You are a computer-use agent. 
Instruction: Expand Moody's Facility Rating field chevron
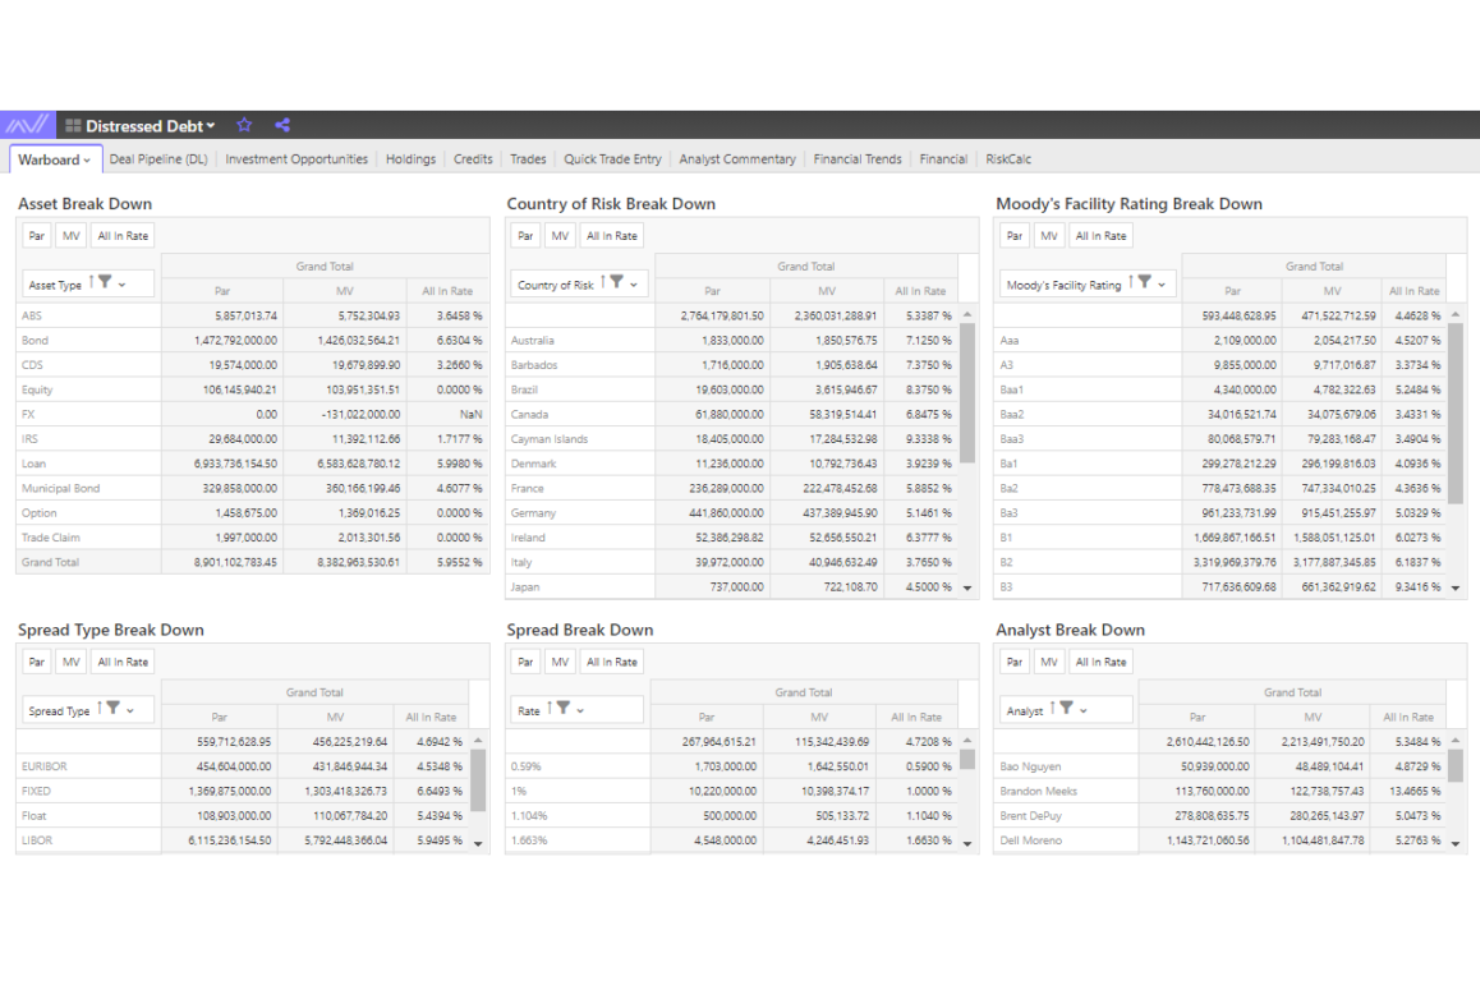(x=1162, y=285)
